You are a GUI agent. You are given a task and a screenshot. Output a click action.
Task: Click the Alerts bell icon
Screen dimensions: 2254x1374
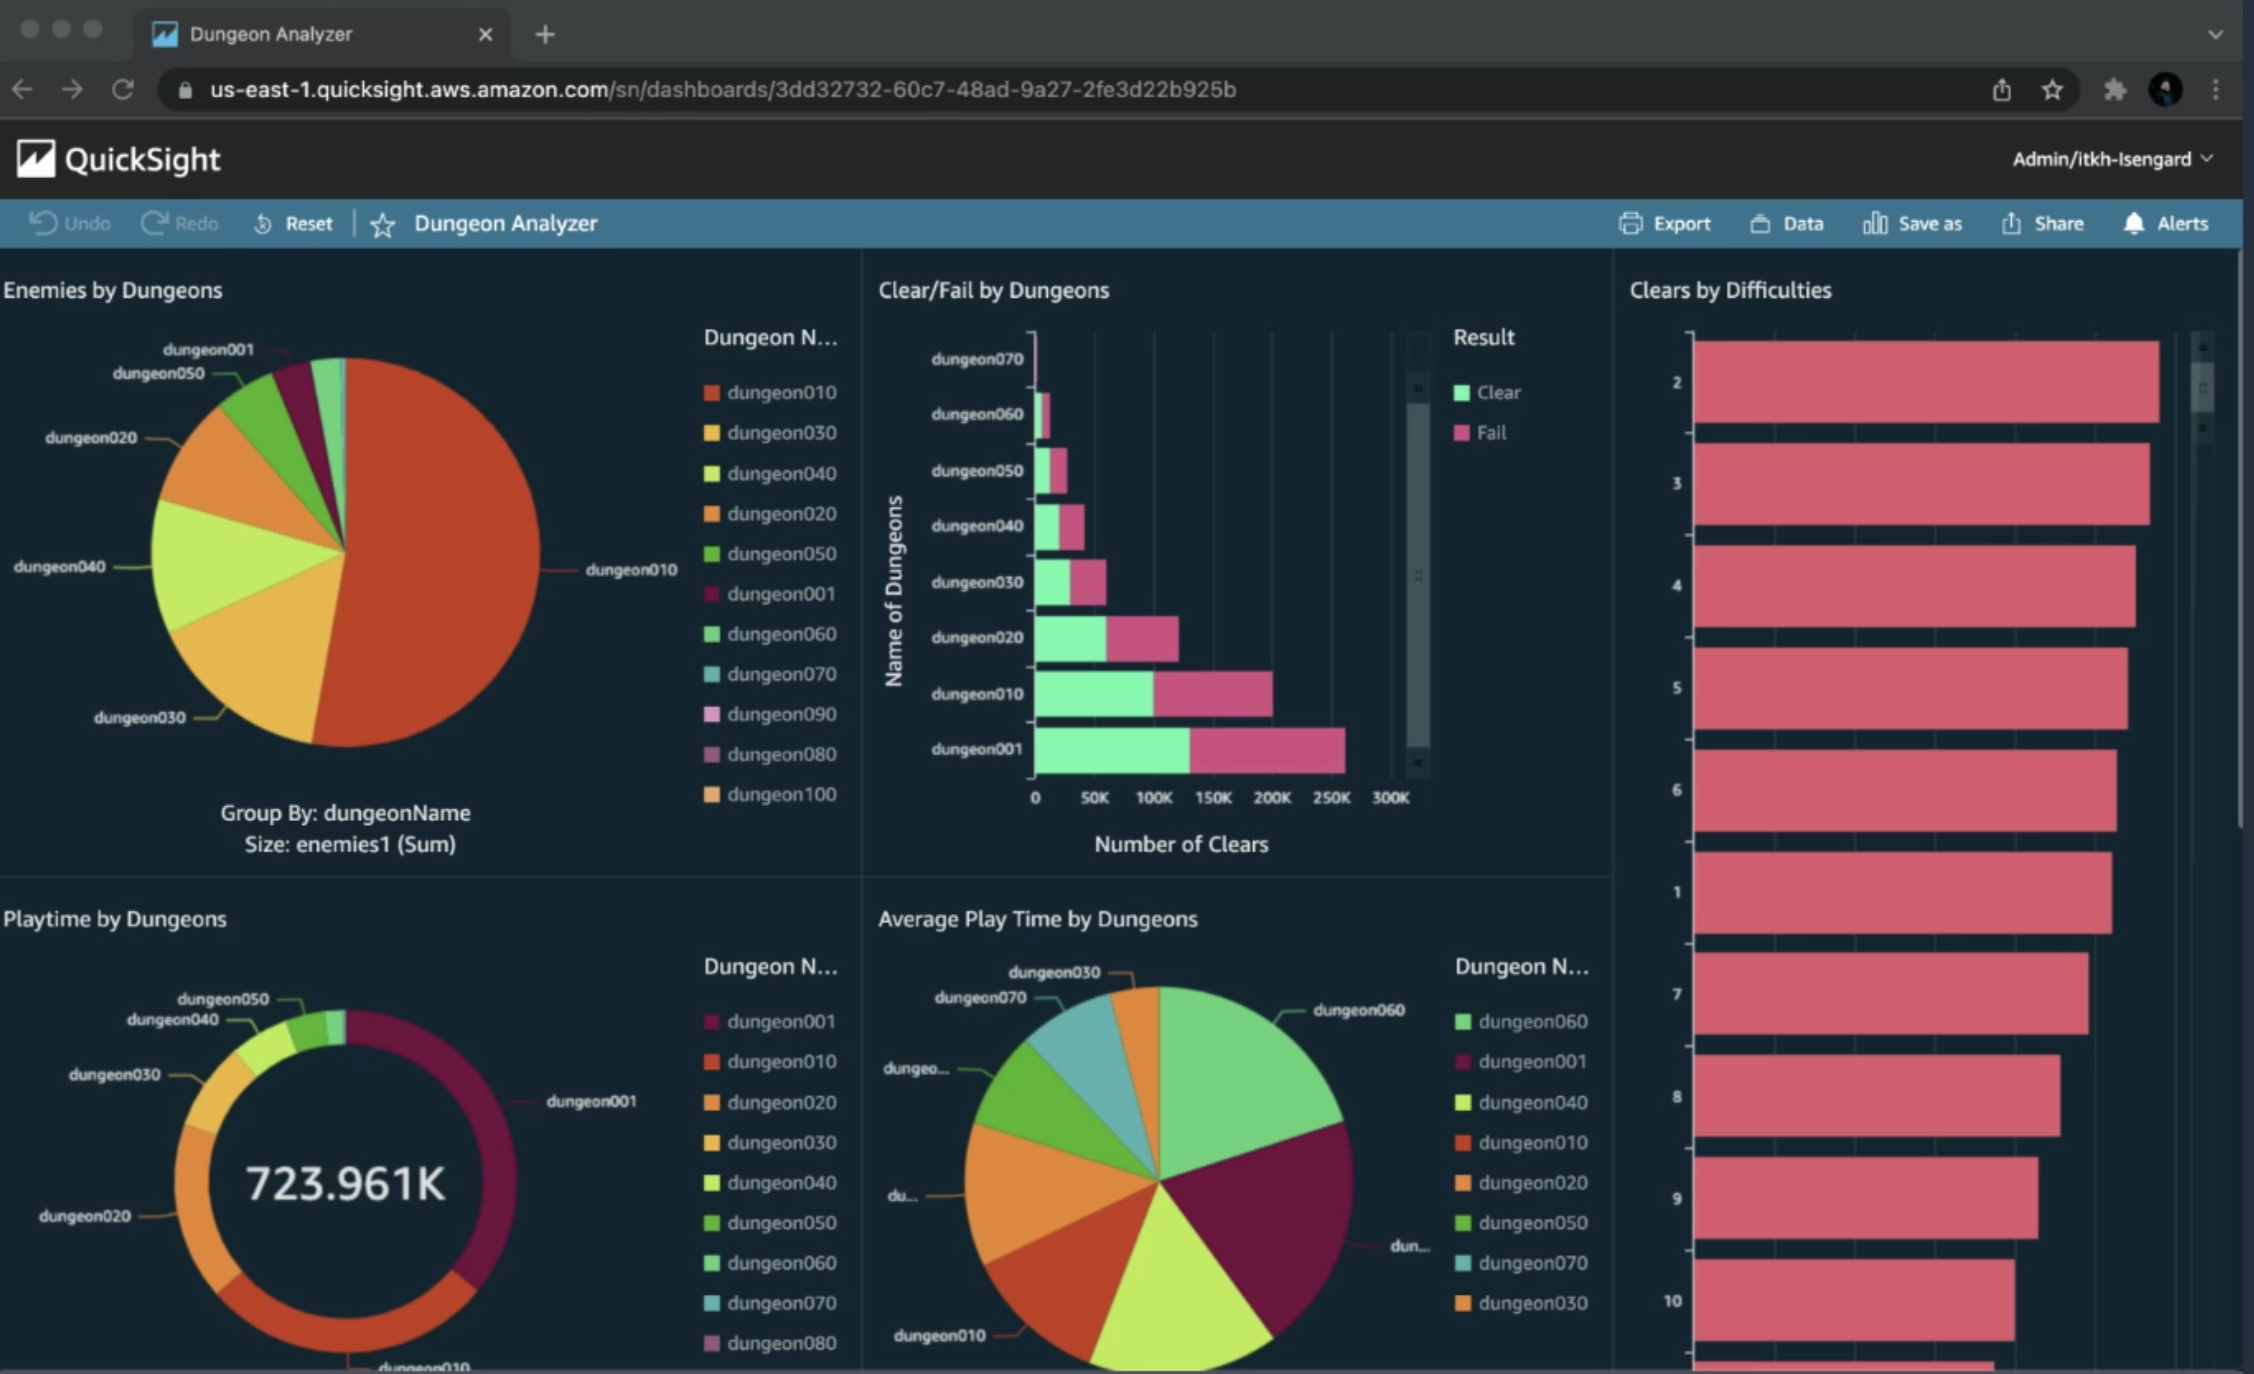[x=2133, y=223]
